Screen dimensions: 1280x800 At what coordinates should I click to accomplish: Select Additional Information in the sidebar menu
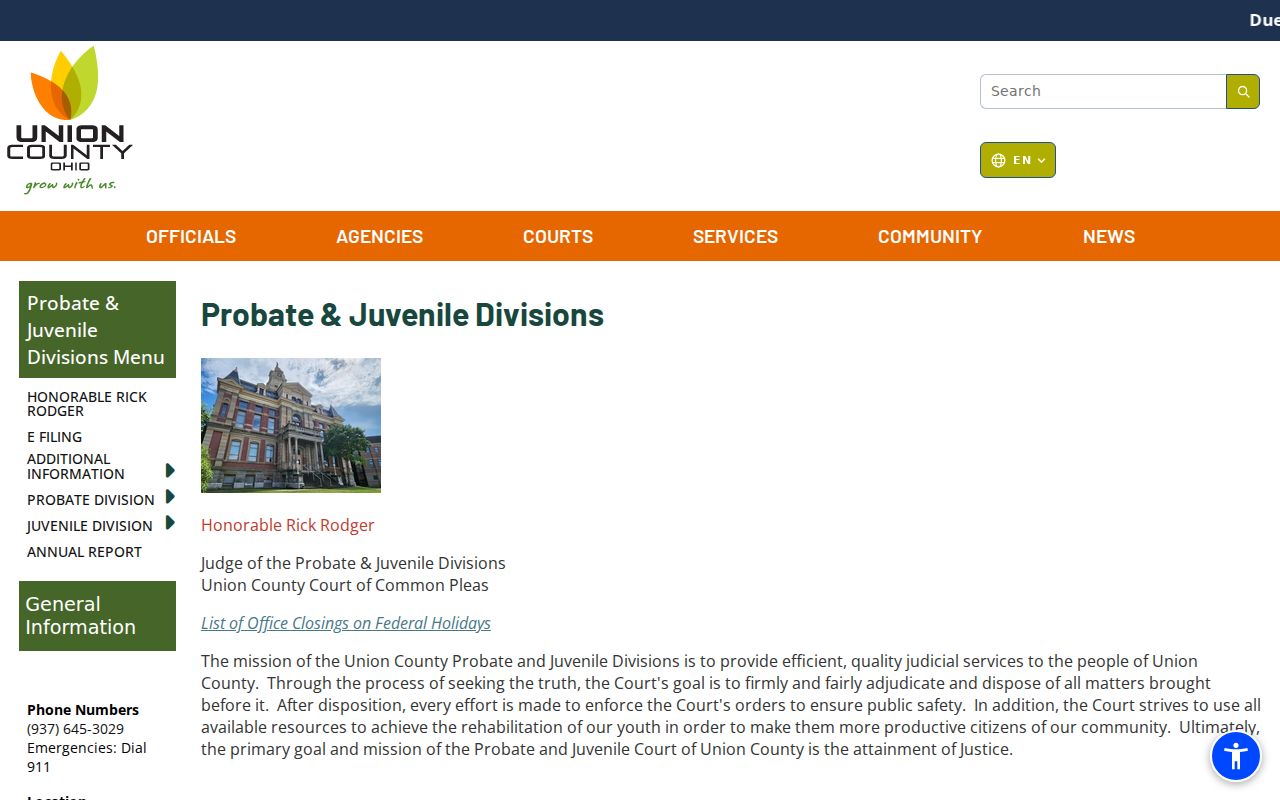(76, 467)
